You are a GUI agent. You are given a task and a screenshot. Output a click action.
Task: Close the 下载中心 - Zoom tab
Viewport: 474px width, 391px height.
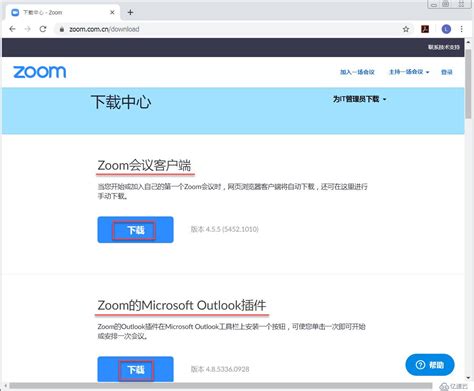pos(112,12)
